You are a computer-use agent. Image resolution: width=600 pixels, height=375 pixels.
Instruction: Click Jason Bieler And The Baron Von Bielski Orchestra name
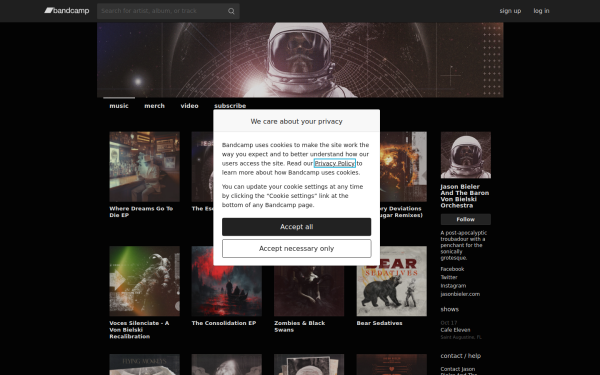[465, 196]
